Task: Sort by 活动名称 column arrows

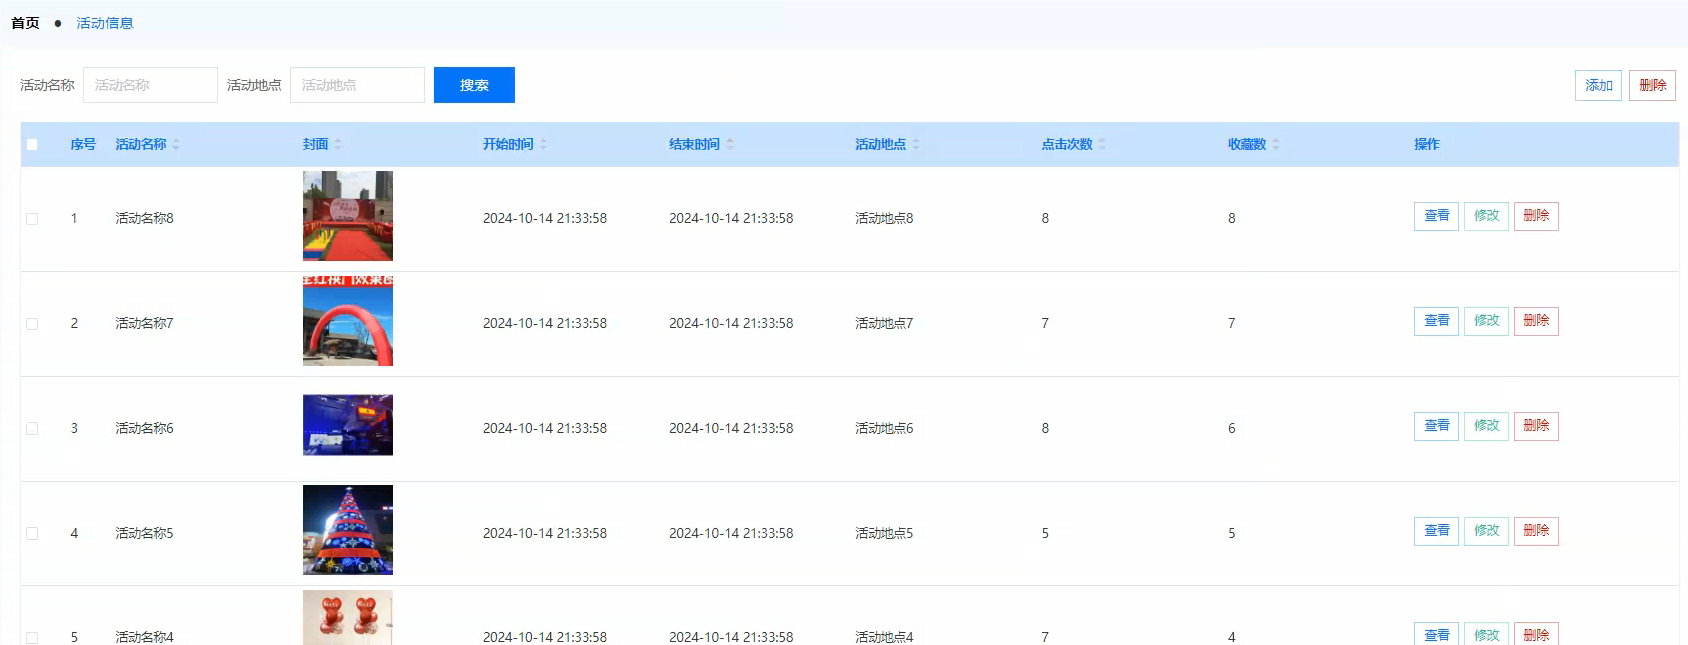Action: [x=176, y=144]
